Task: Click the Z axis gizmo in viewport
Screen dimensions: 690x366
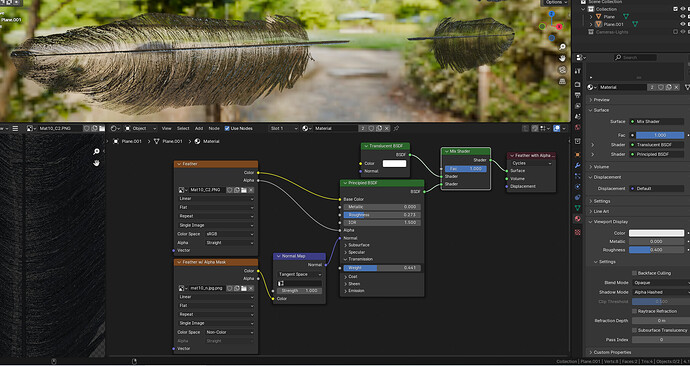Action: [x=552, y=14]
